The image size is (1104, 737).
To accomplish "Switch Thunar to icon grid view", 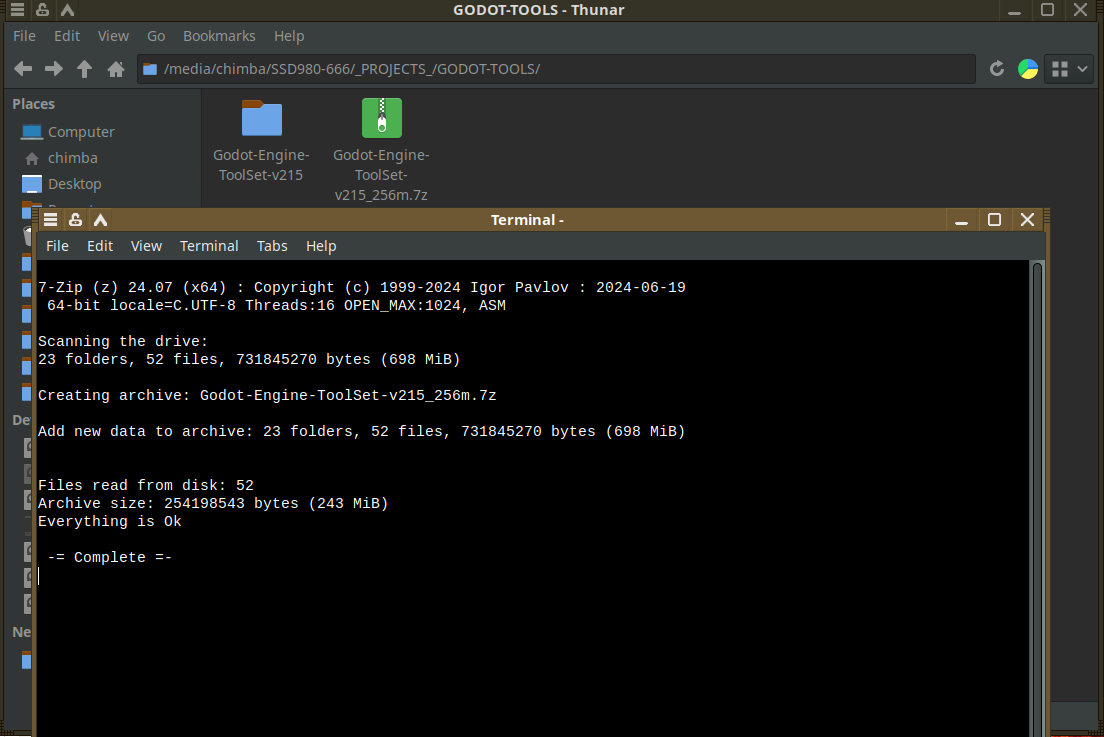I will [1060, 69].
